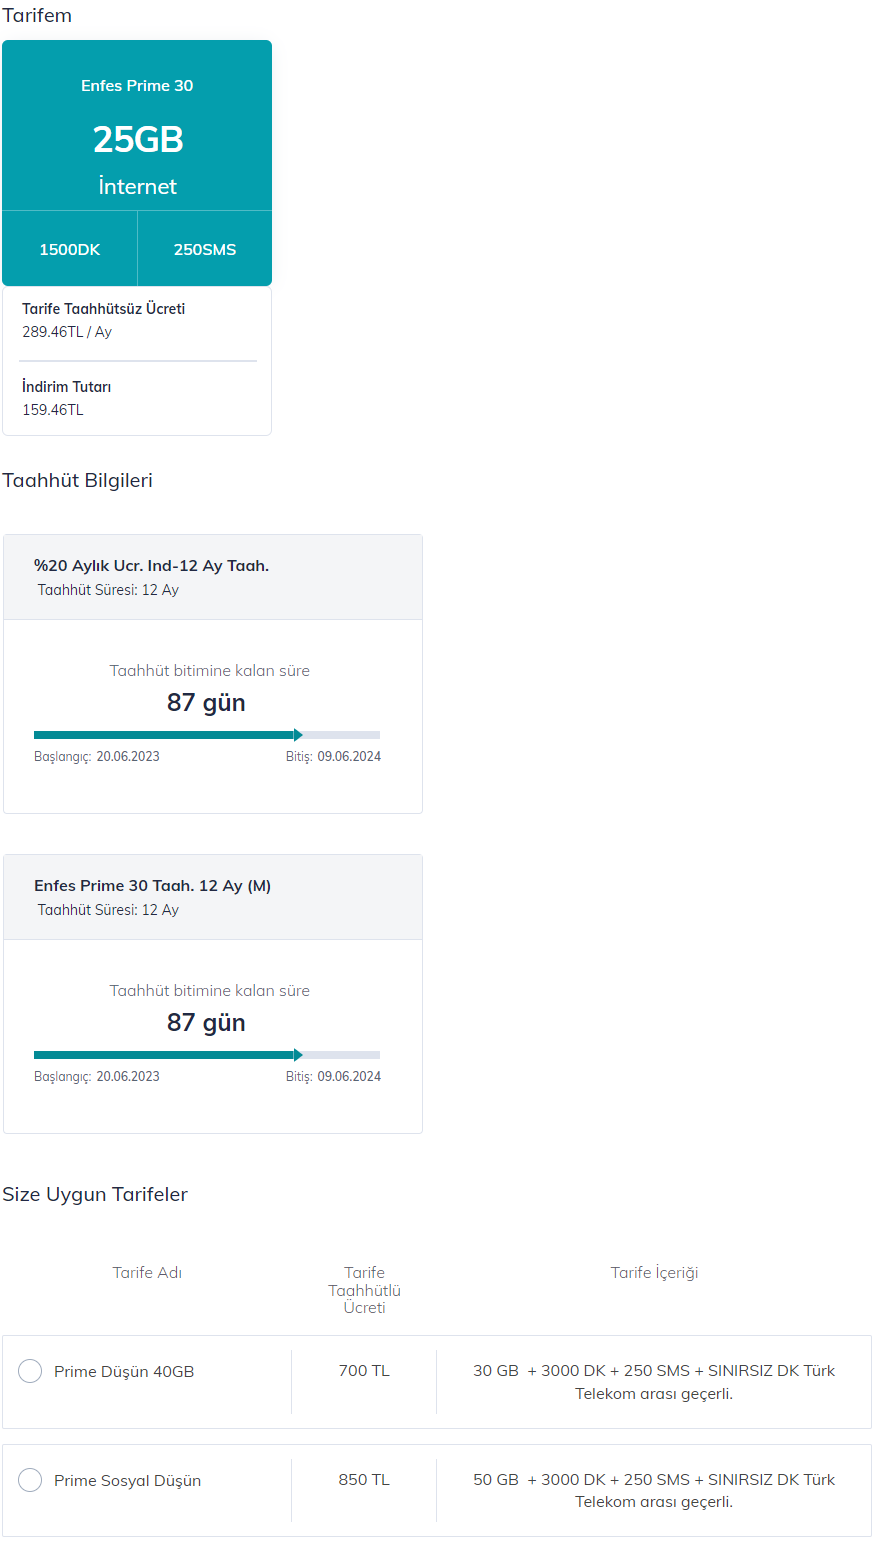This screenshot has height=1542, width=878.
Task: Click the Enfes Prime 30 tariff card title
Action: (x=137, y=86)
